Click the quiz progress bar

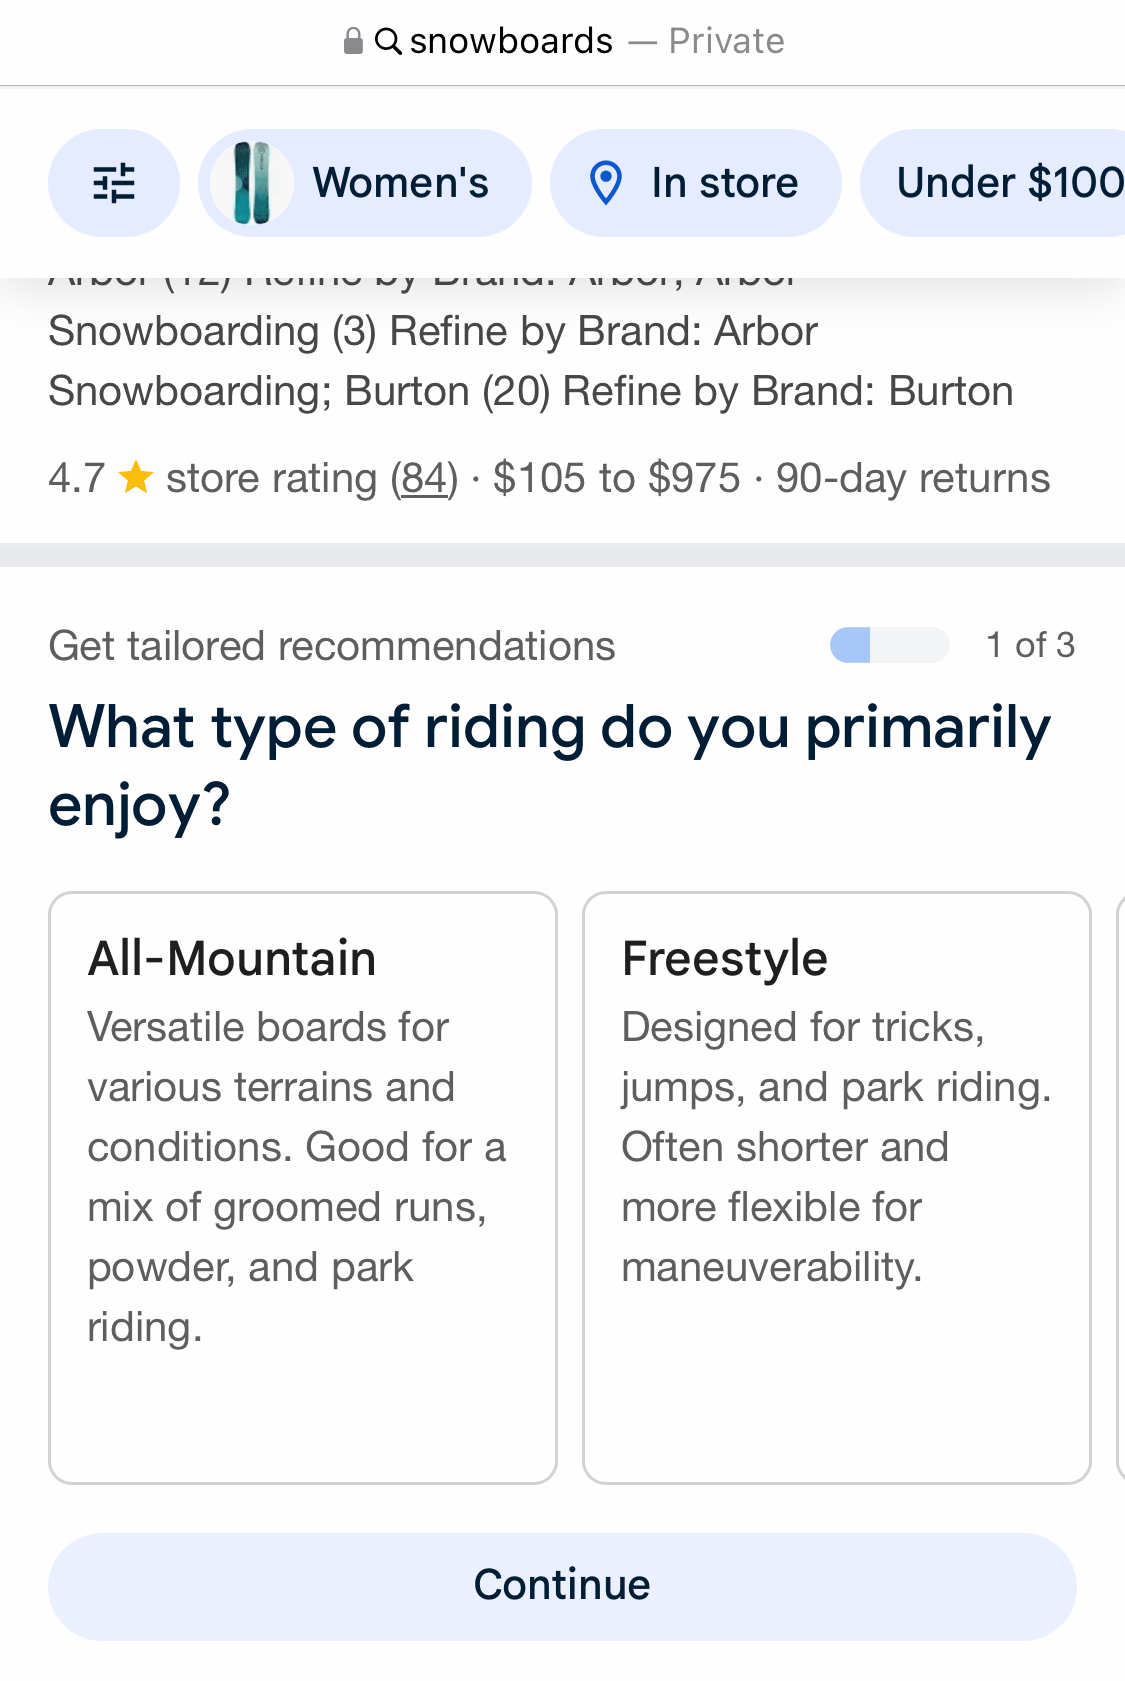pyautogui.click(x=889, y=645)
